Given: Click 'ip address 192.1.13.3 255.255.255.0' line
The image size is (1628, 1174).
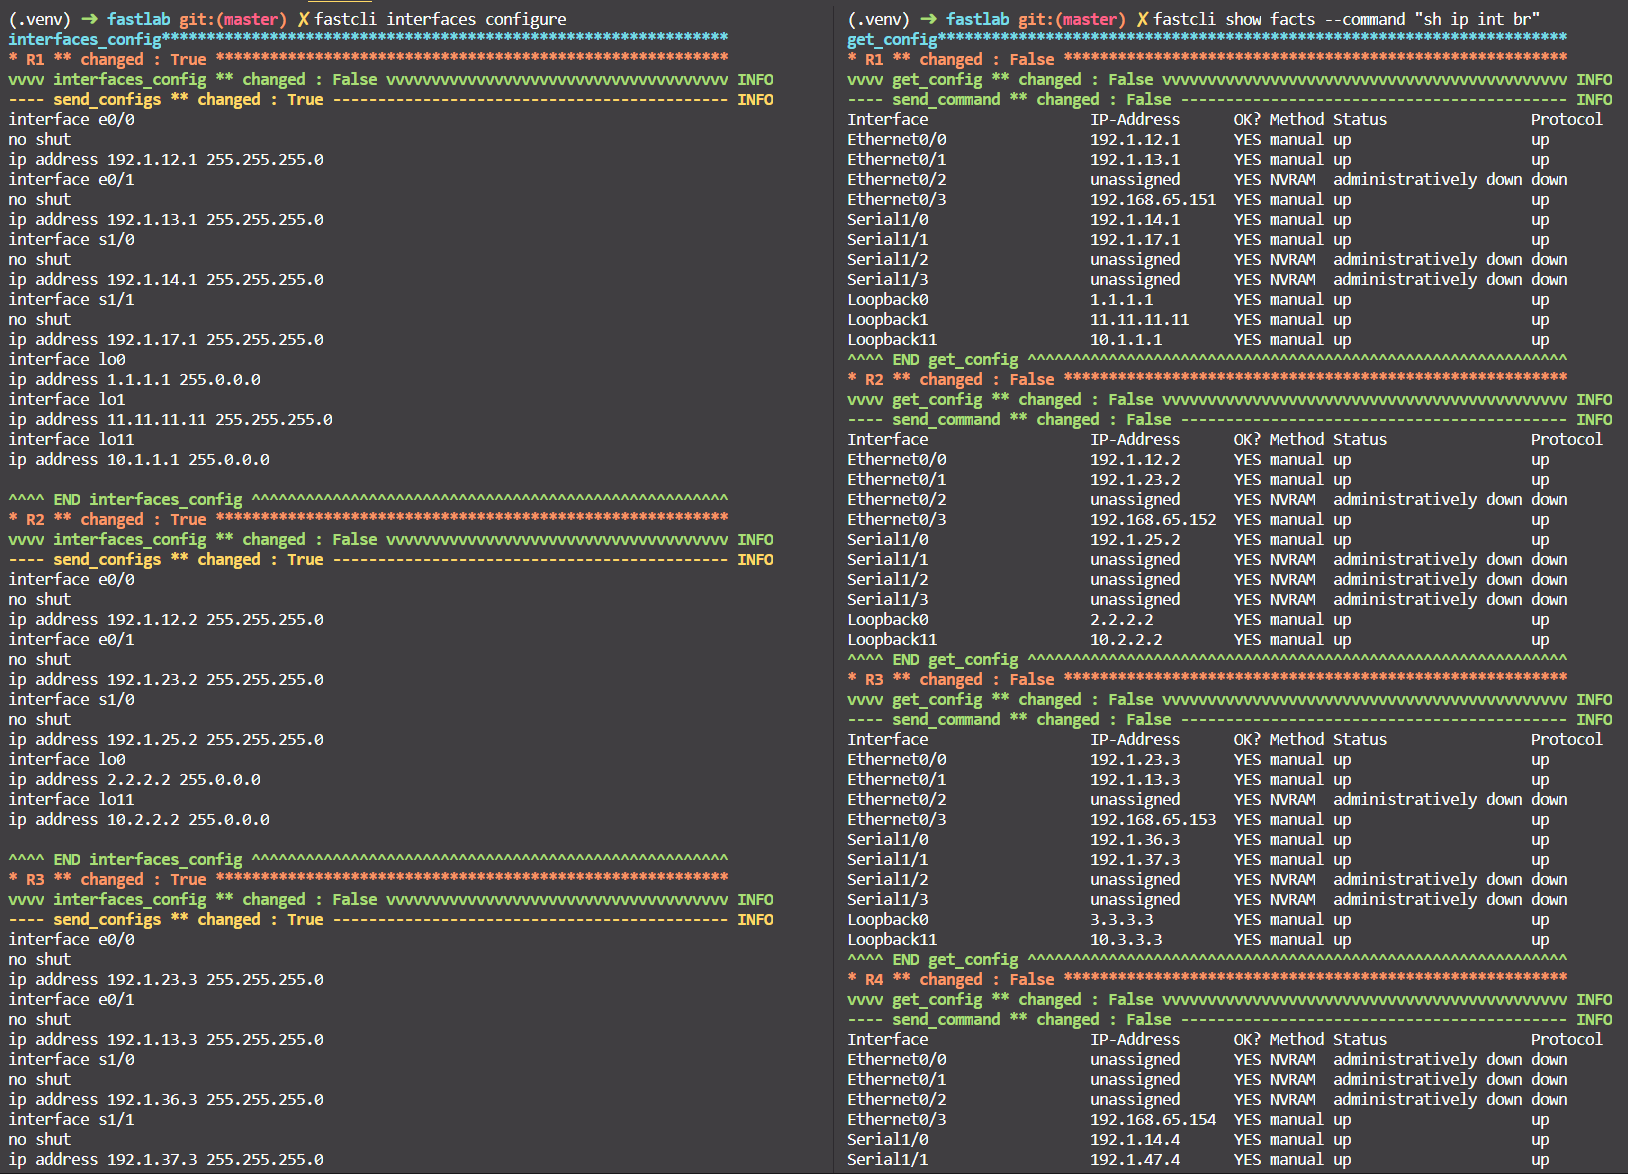Looking at the screenshot, I should pos(166,1039).
